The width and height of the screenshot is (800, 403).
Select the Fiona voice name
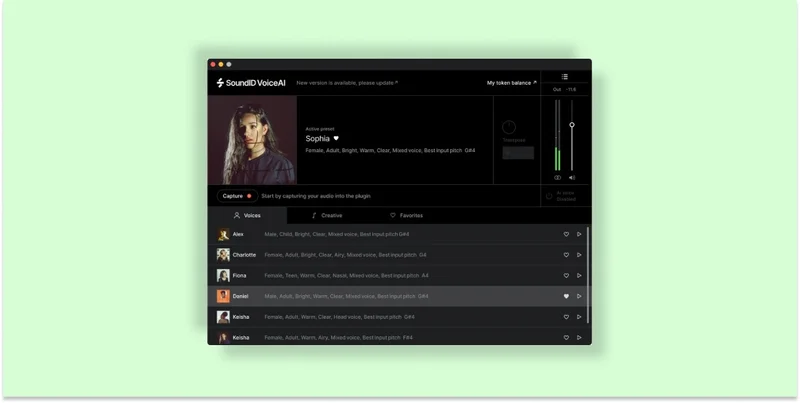tap(239, 275)
